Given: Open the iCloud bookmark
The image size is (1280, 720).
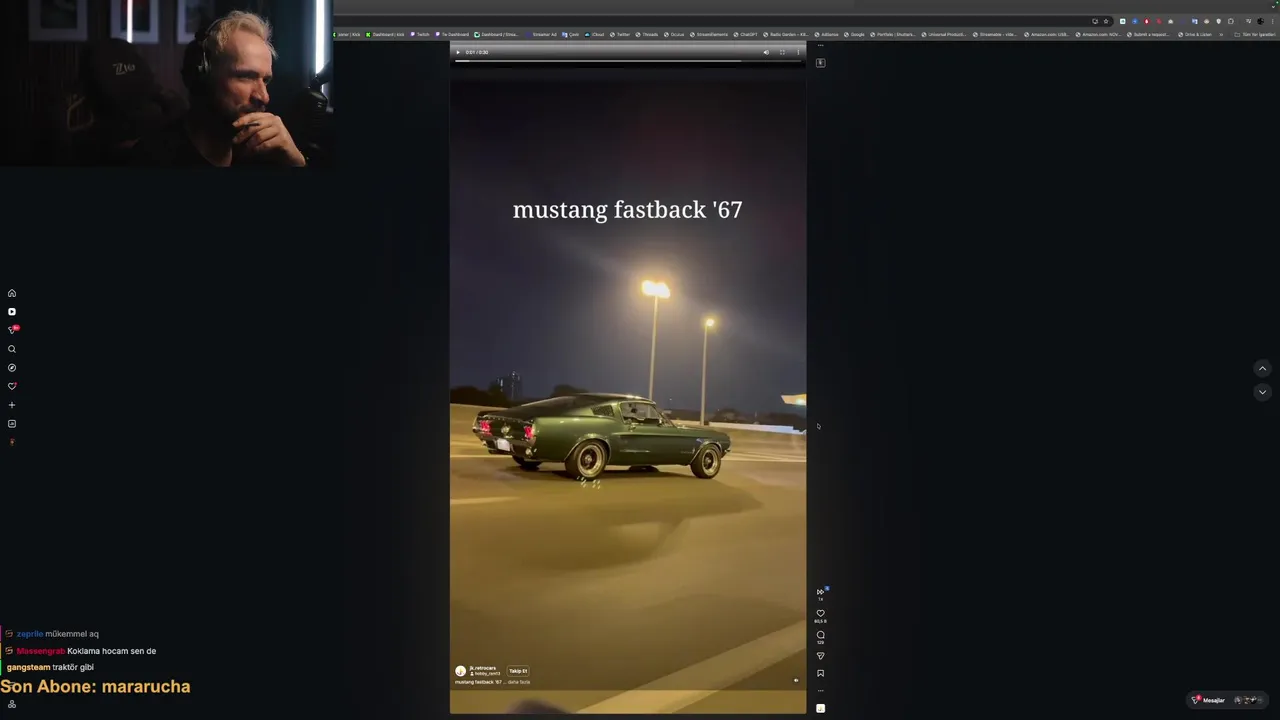Looking at the screenshot, I should [595, 34].
